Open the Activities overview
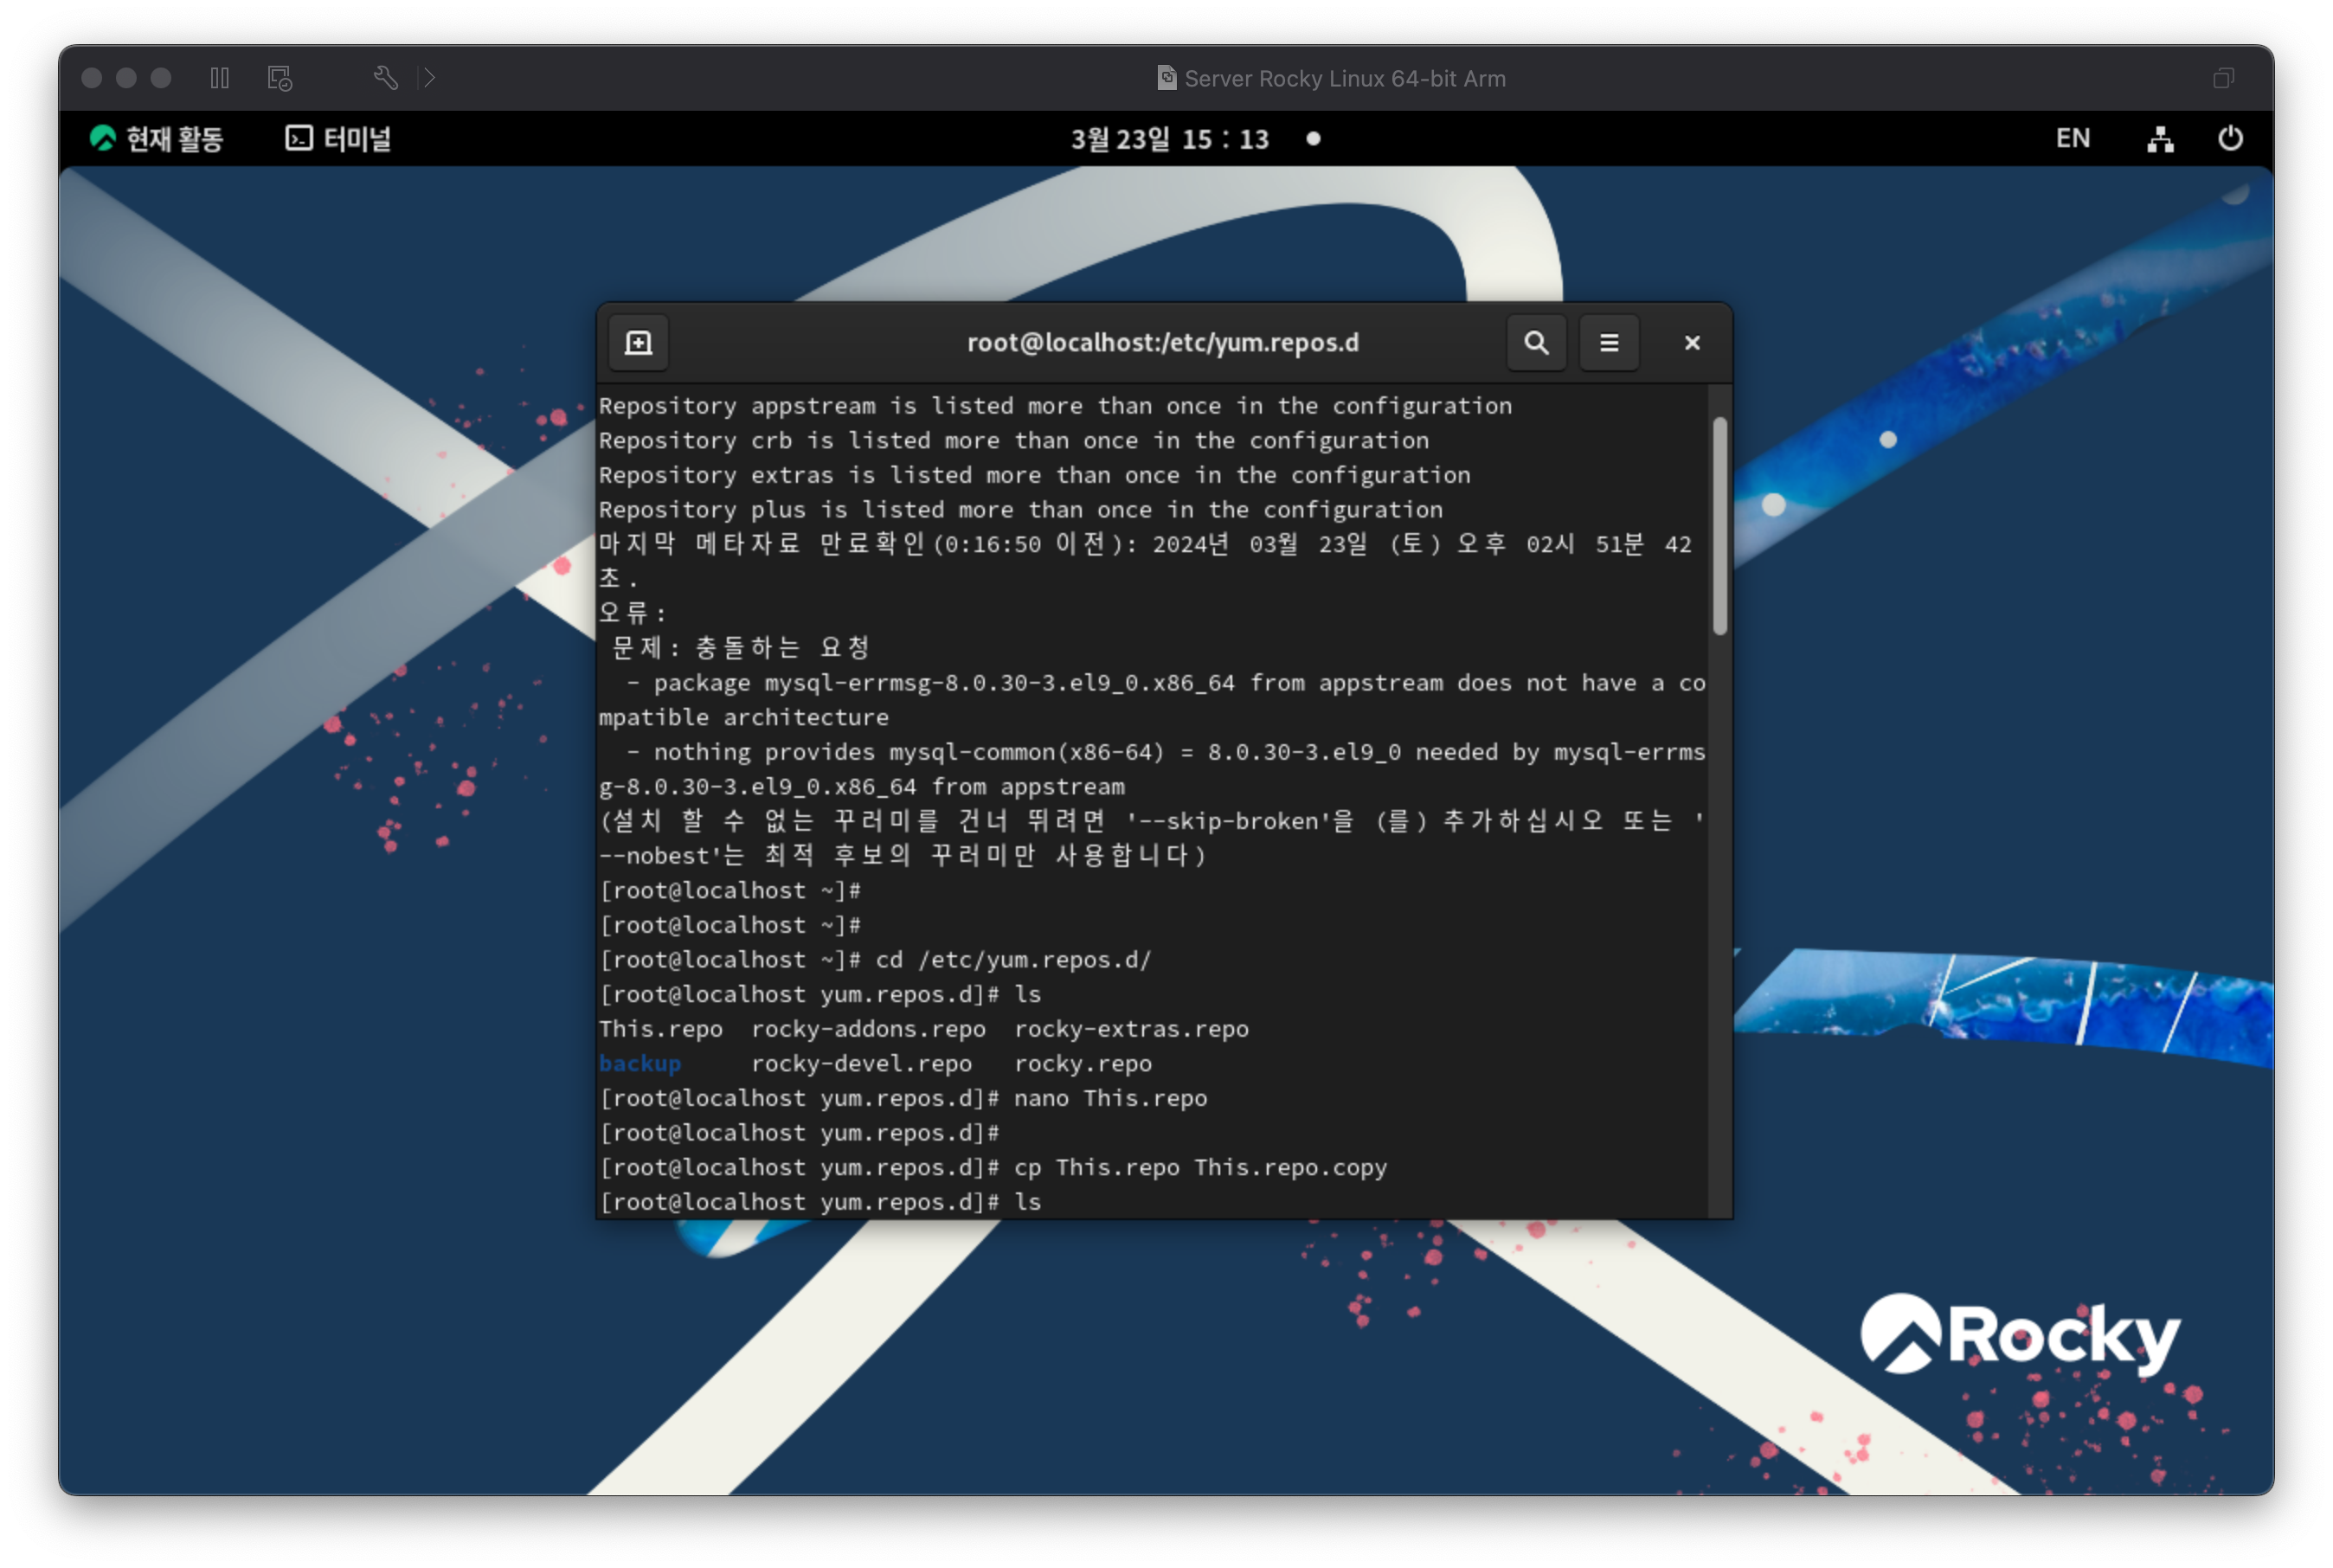This screenshot has width=2333, height=1568. pos(157,139)
